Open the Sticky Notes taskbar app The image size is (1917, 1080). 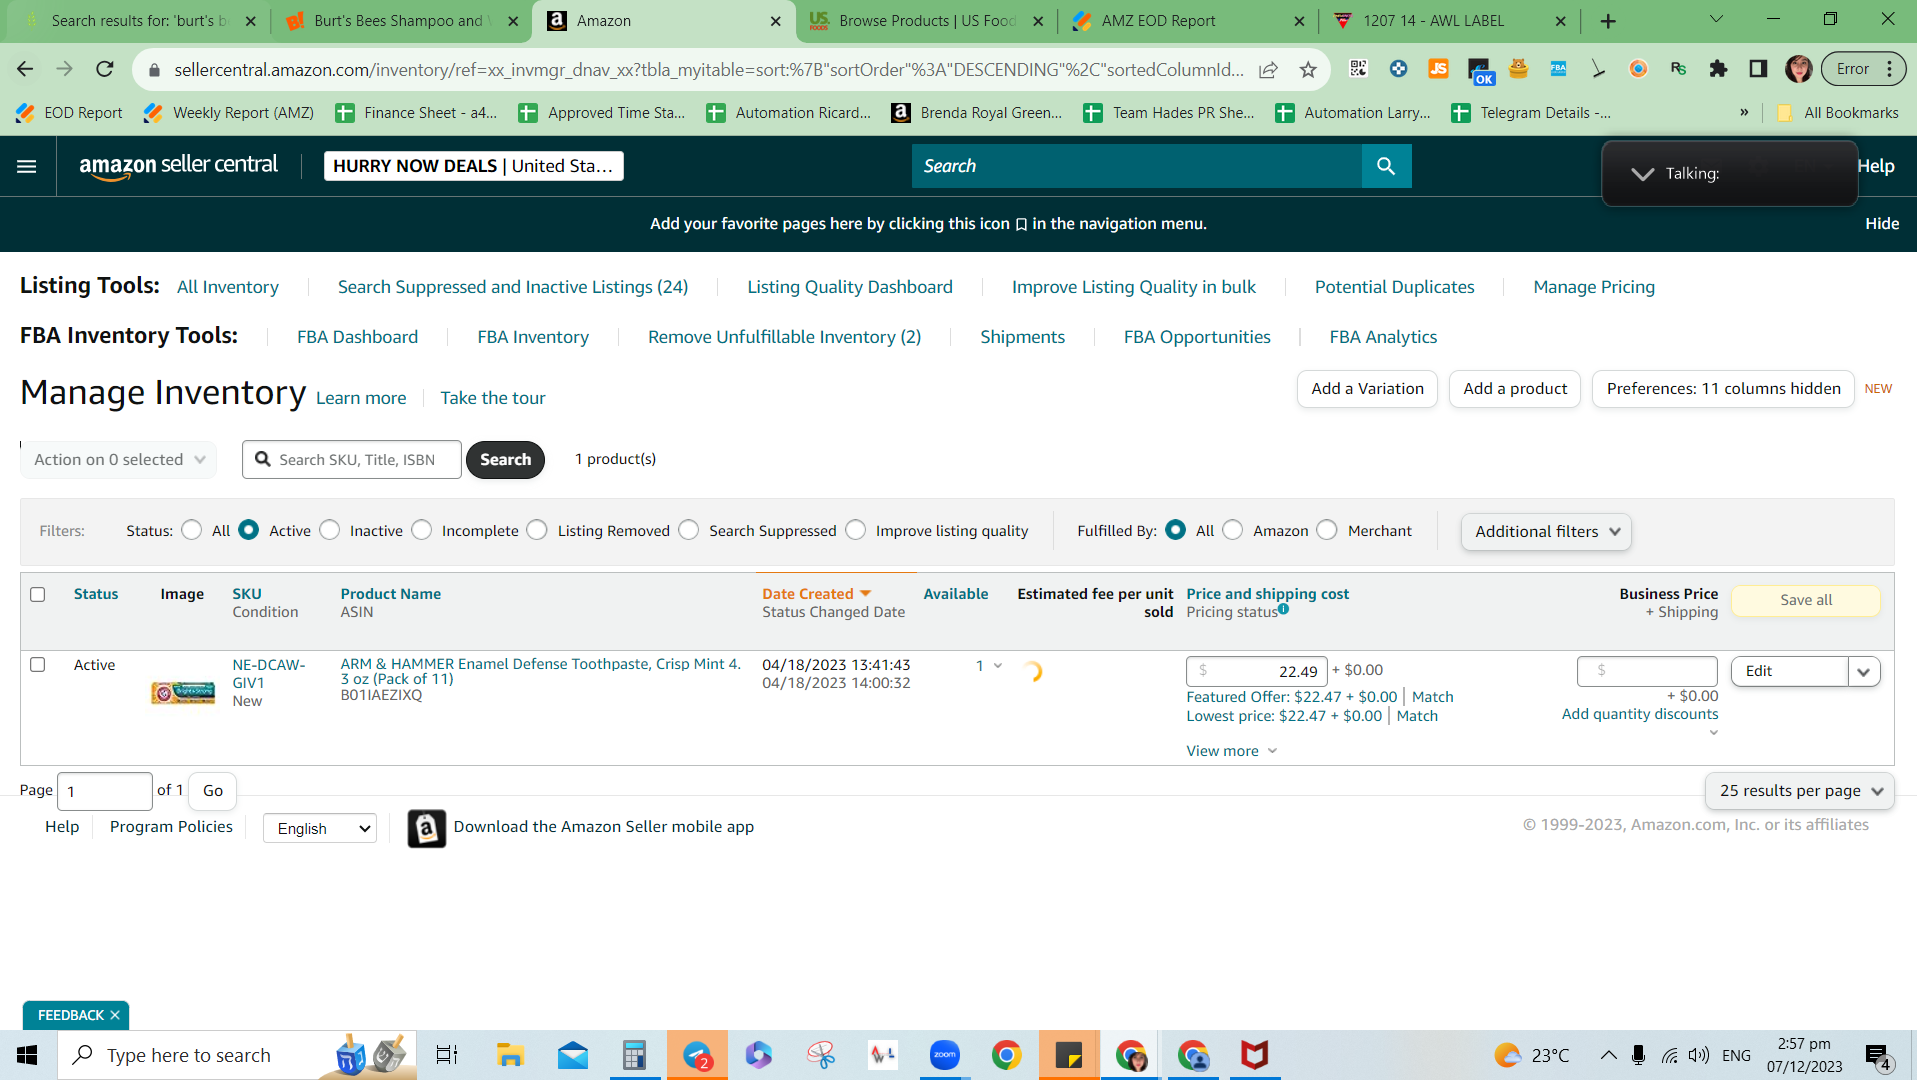[x=1069, y=1055]
